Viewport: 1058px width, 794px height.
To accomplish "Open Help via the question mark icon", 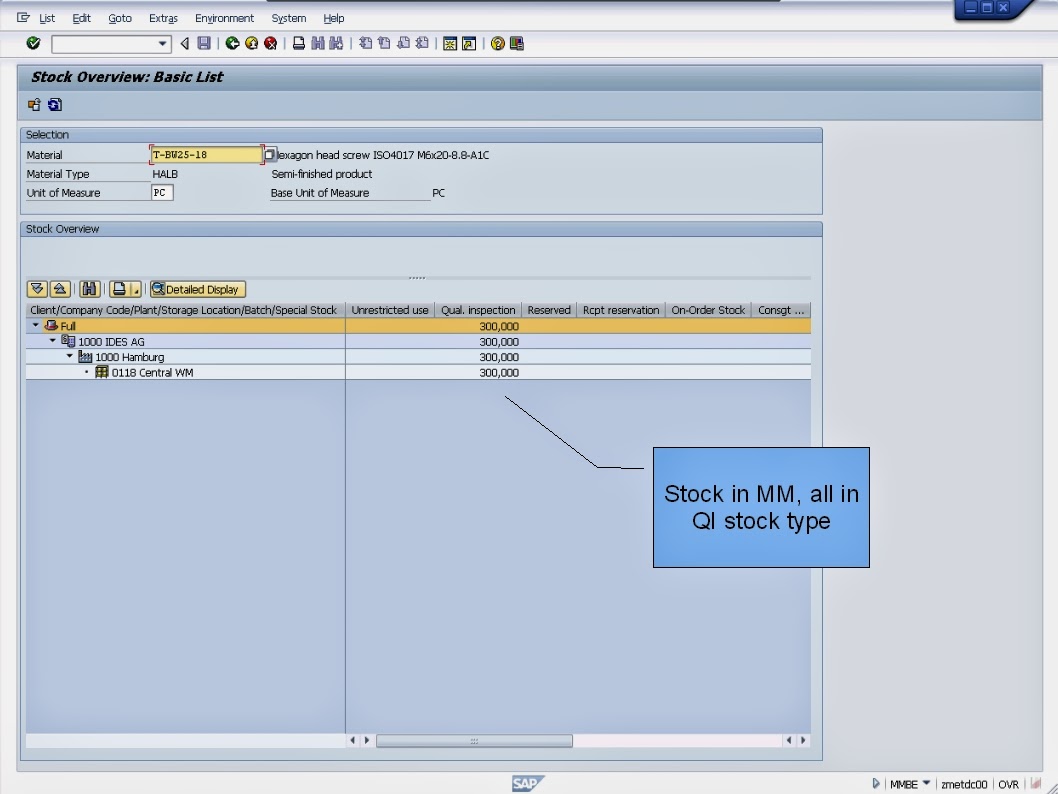I will coord(499,43).
